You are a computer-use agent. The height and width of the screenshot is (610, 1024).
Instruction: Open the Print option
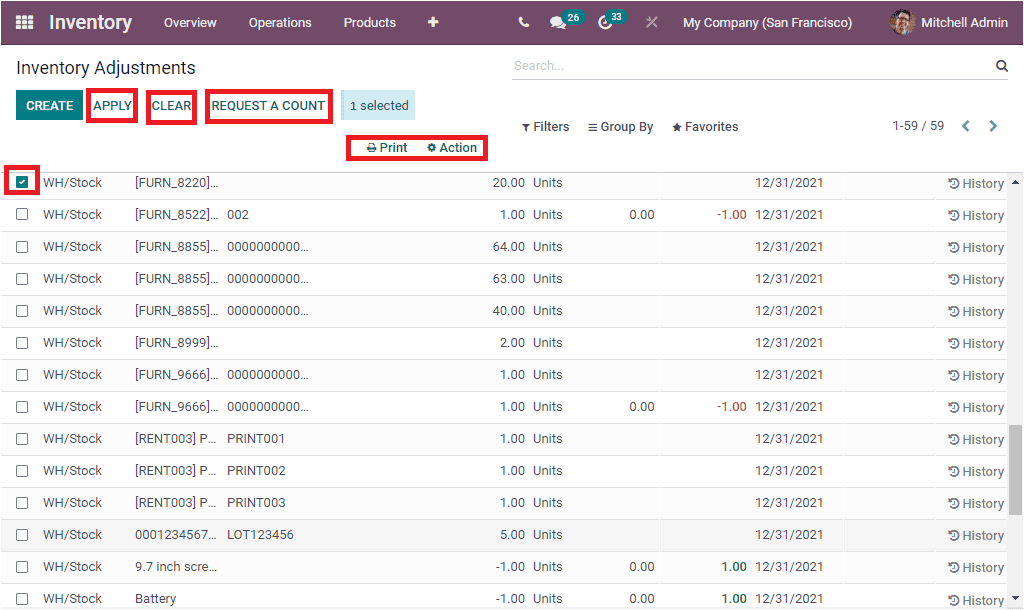pos(384,147)
